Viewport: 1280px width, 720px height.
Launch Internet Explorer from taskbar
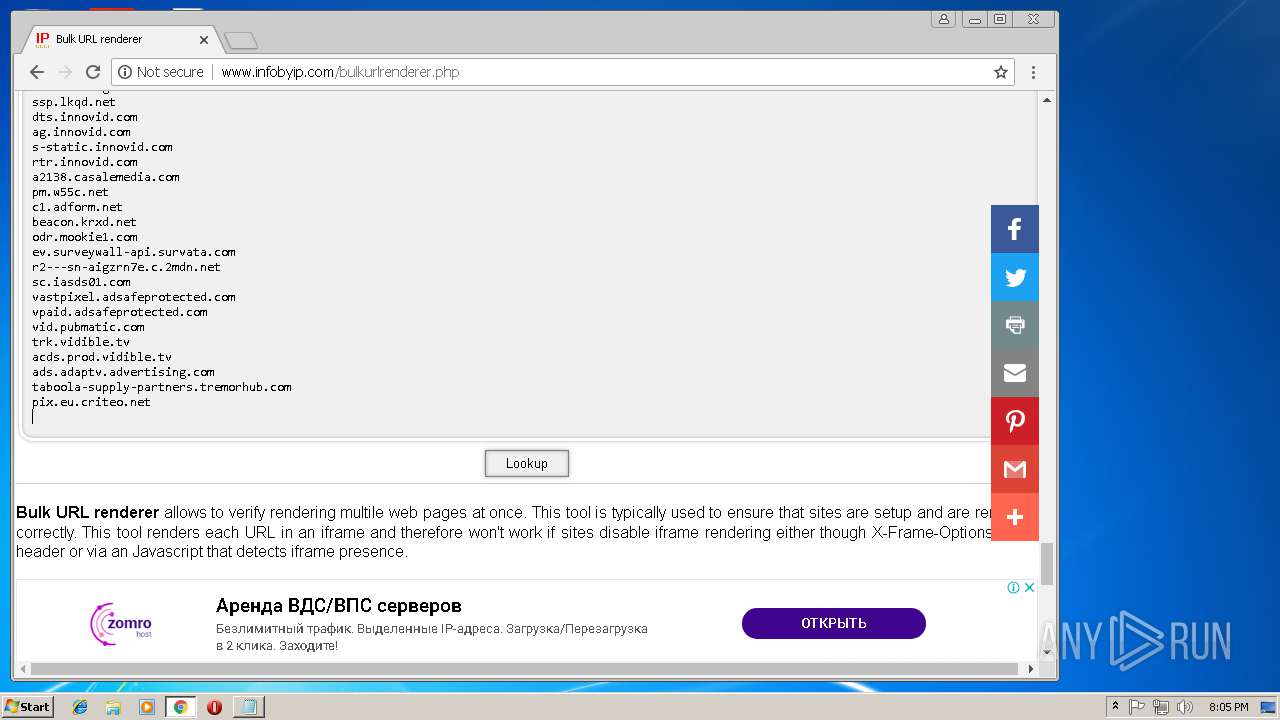pos(81,707)
